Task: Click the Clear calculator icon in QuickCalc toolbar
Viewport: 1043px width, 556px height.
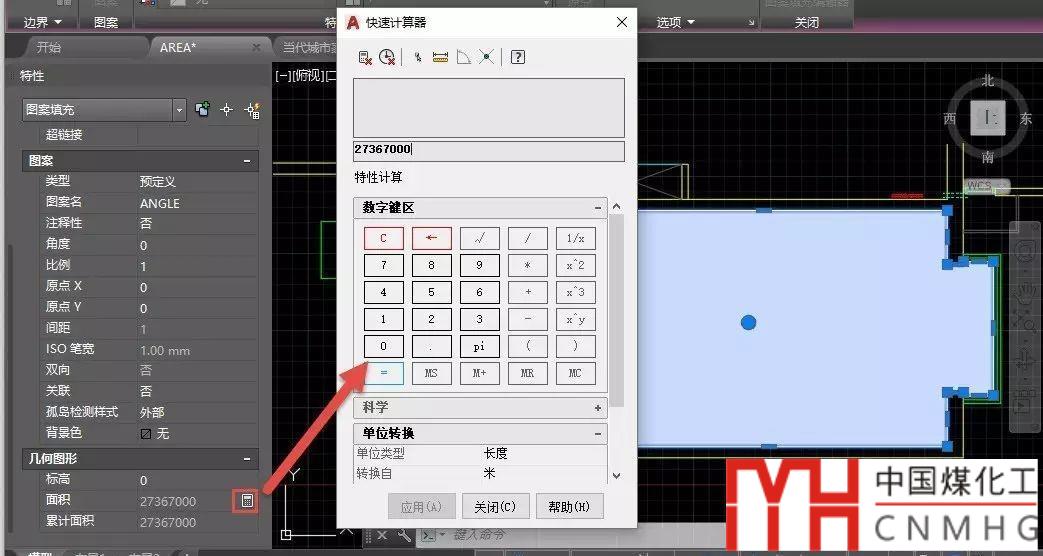Action: click(x=365, y=58)
